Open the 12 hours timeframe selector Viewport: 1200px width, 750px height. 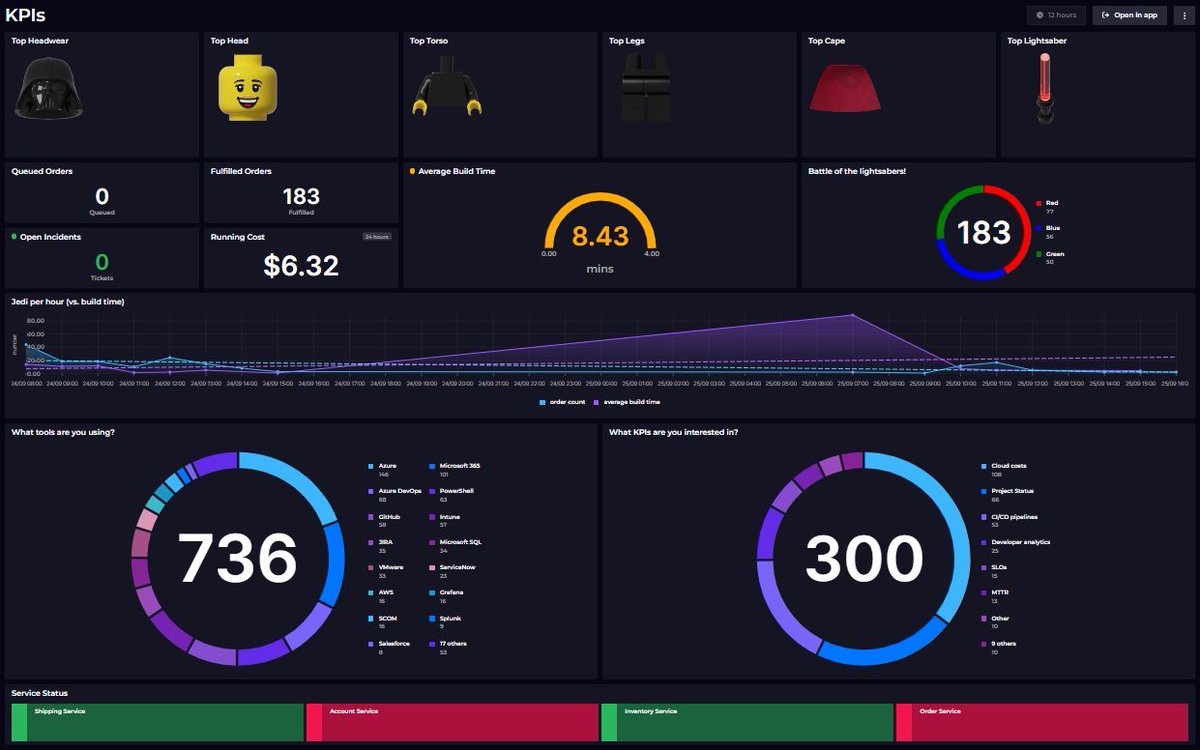[1056, 15]
